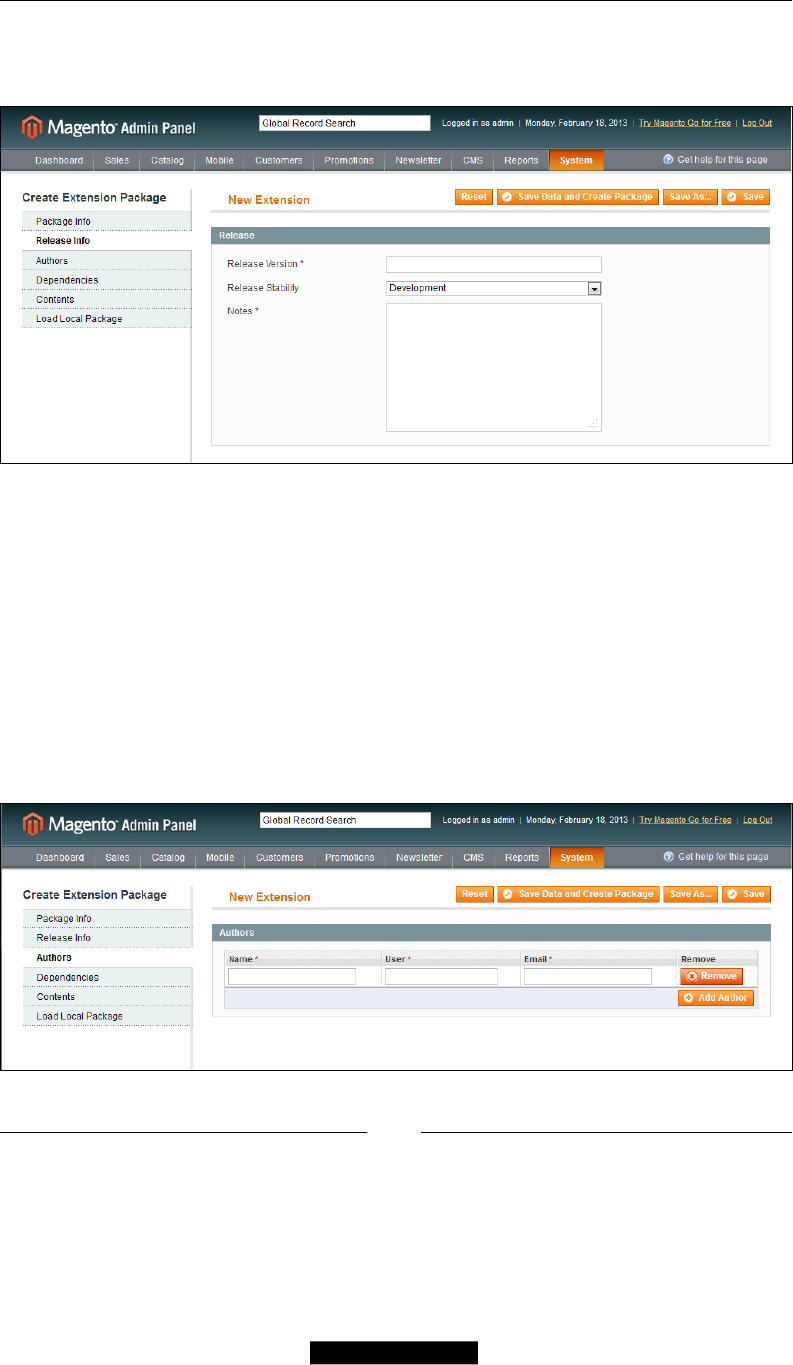This screenshot has height=1365, width=793.
Task: Click Save button on the Authors page
Action: [x=747, y=894]
